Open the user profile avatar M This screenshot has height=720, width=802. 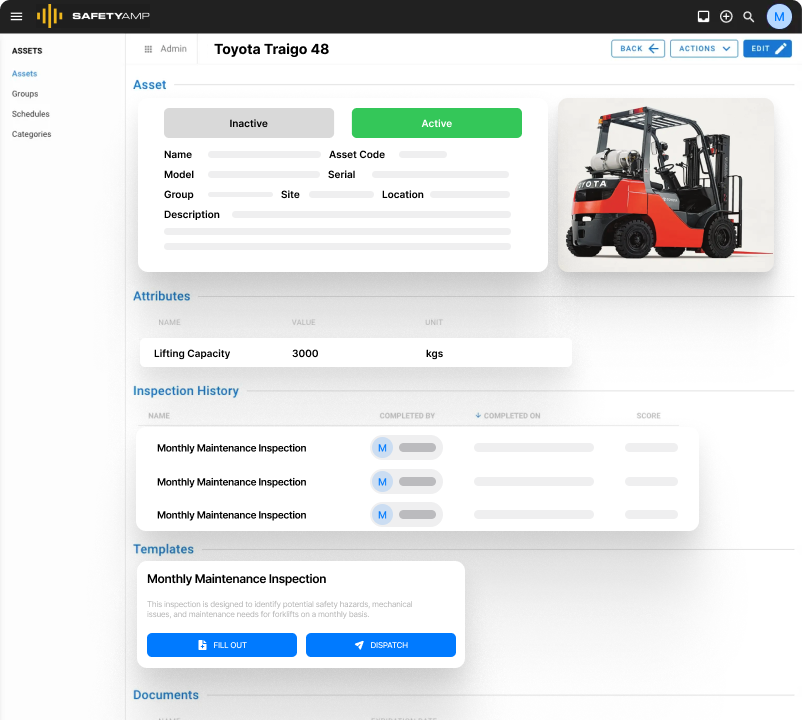coord(778,16)
